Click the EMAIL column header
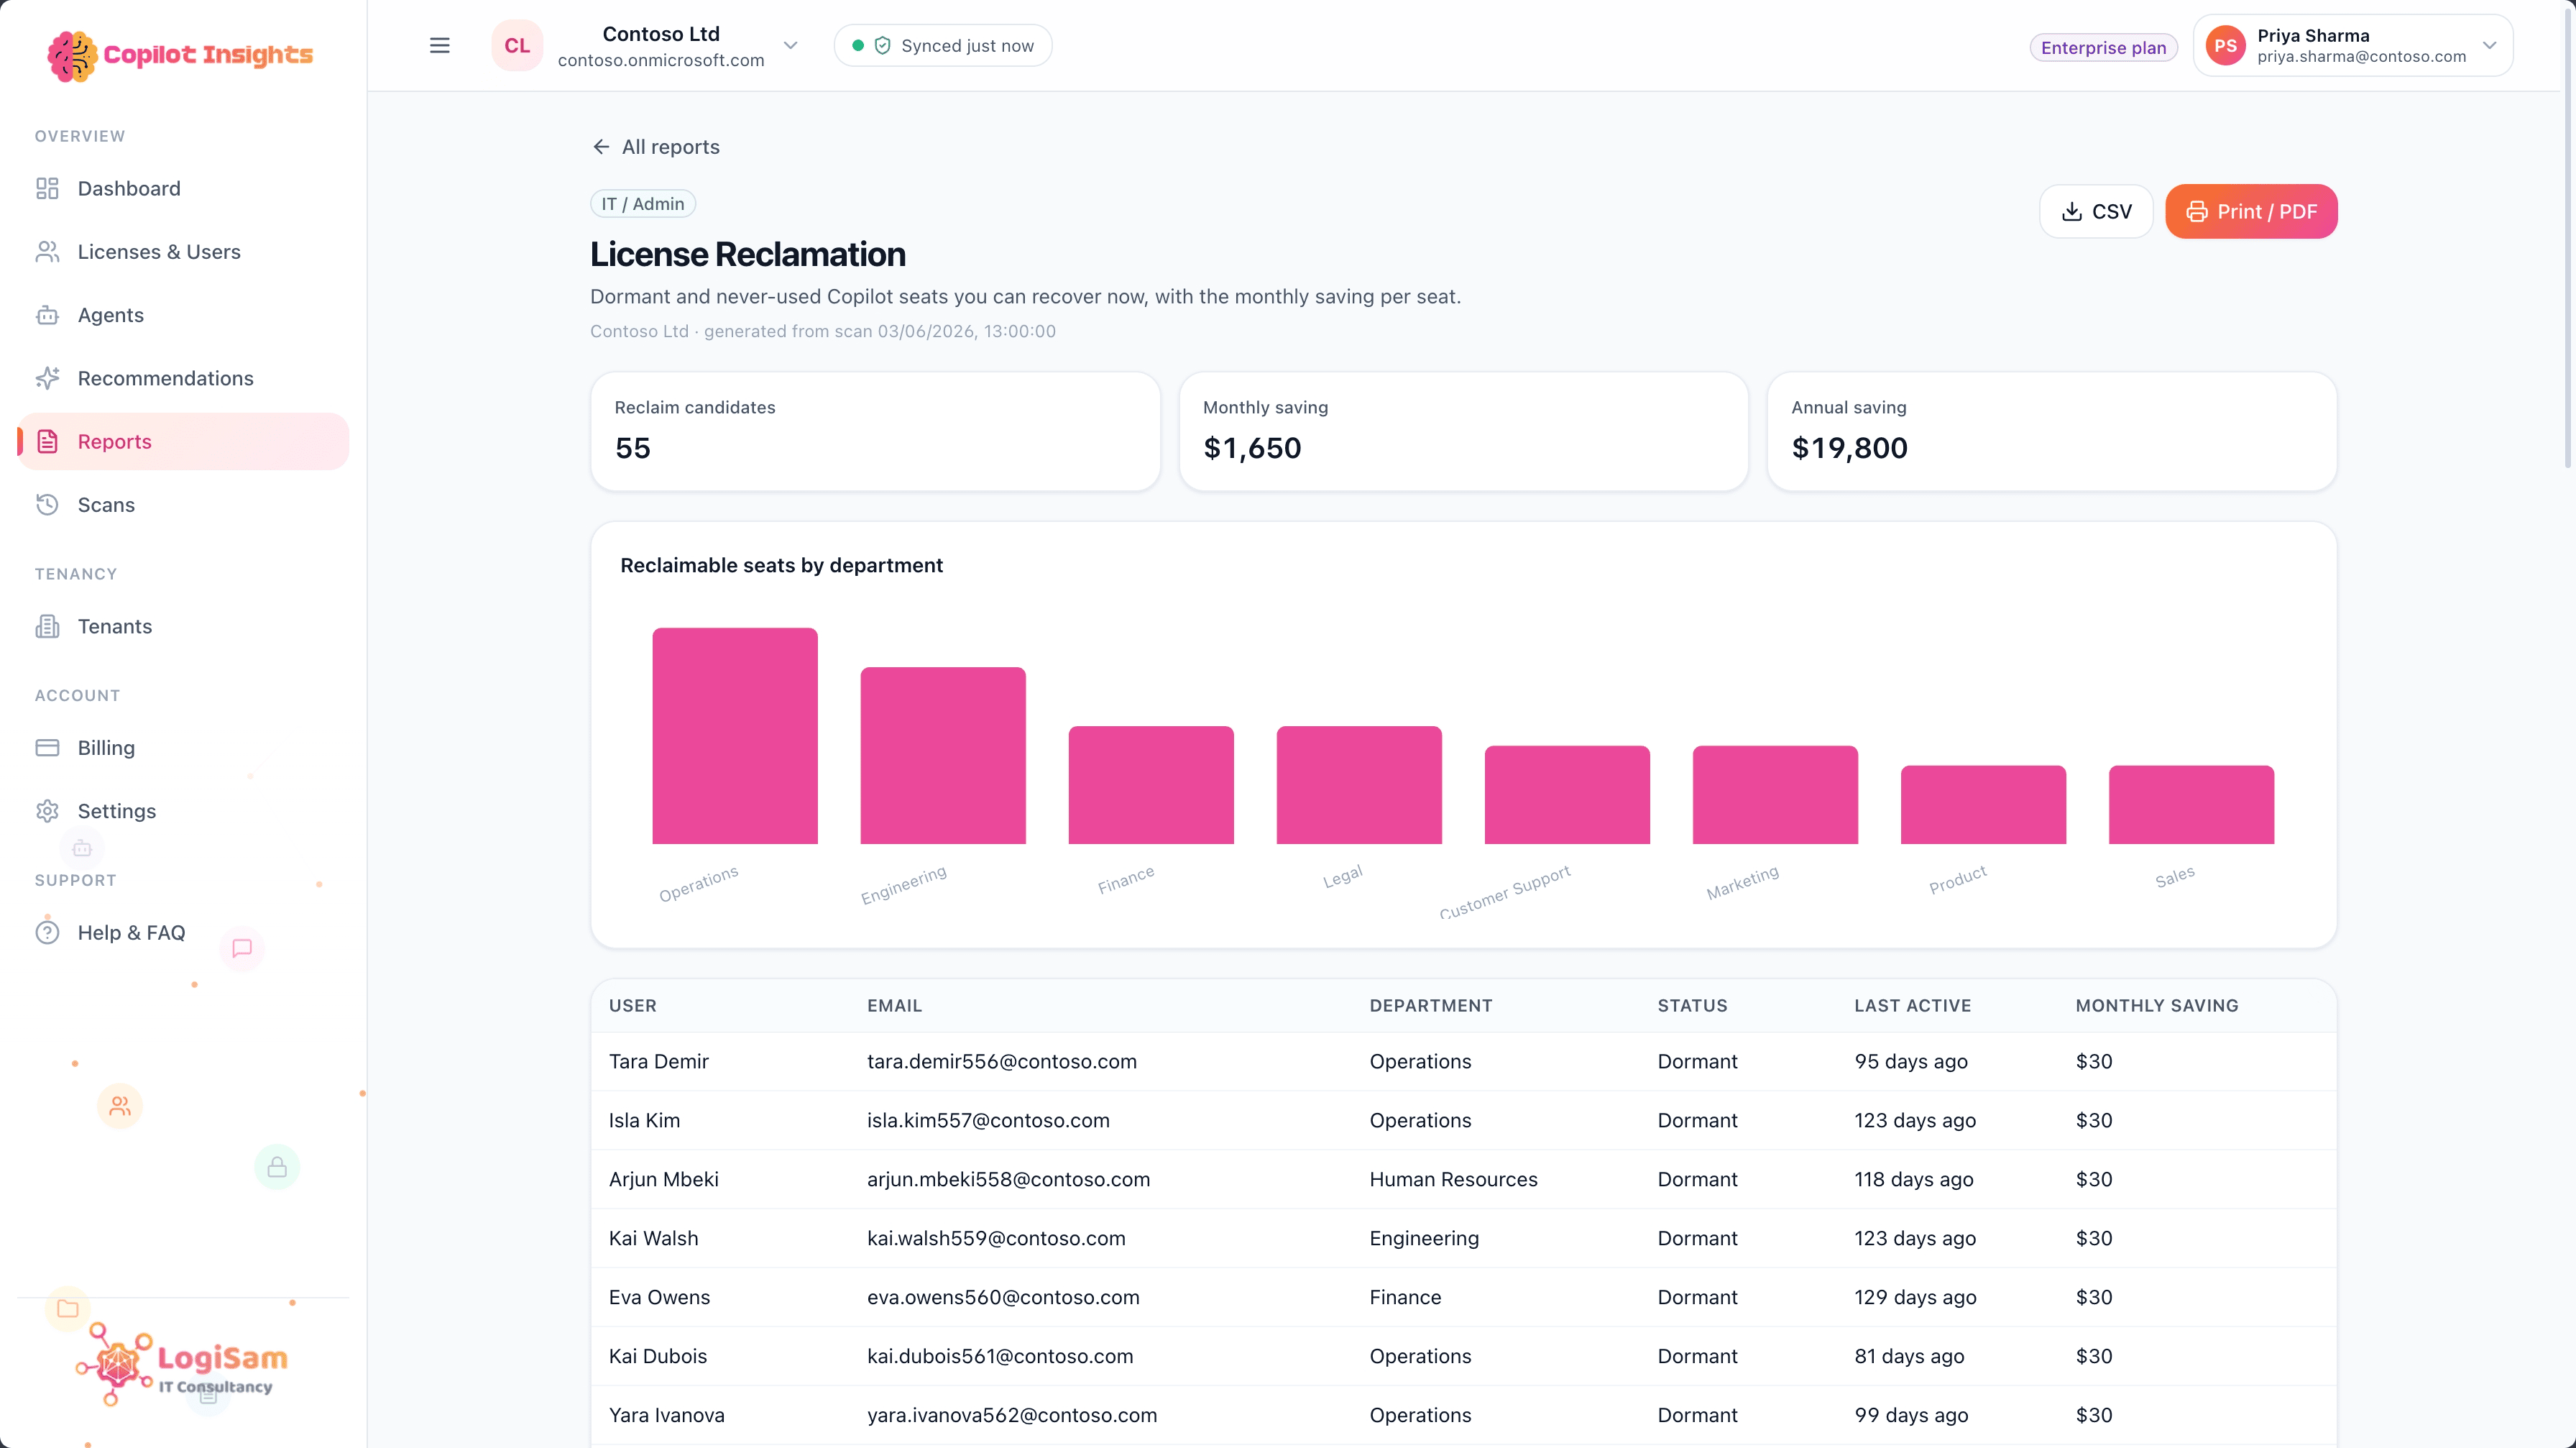The height and width of the screenshot is (1448, 2576). [x=894, y=1006]
